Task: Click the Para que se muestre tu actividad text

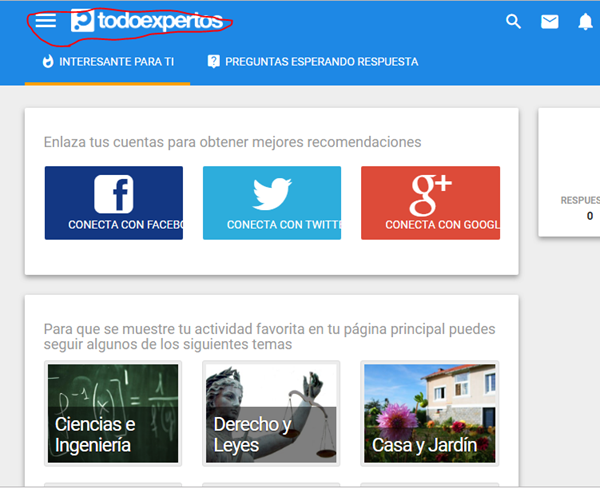Action: point(269,336)
